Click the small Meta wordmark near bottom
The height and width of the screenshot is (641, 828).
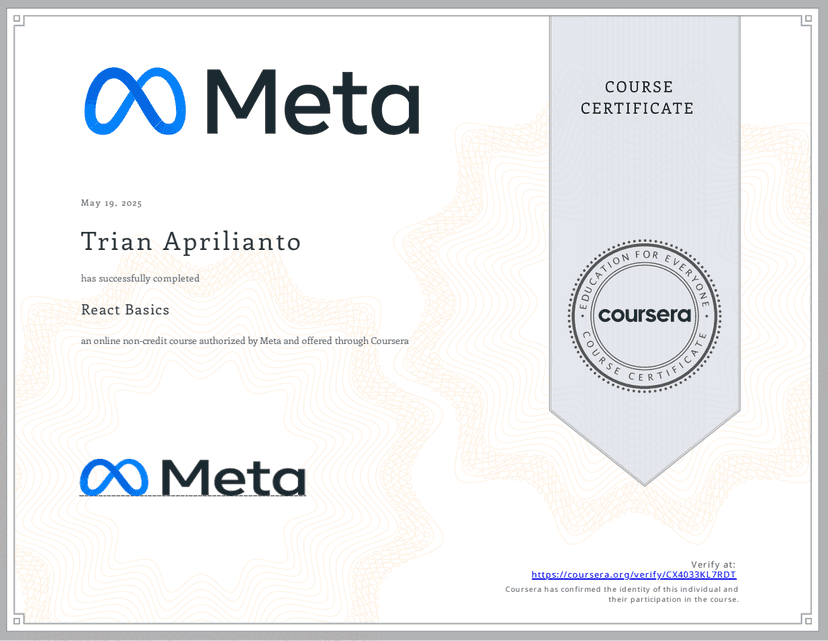click(x=231, y=478)
